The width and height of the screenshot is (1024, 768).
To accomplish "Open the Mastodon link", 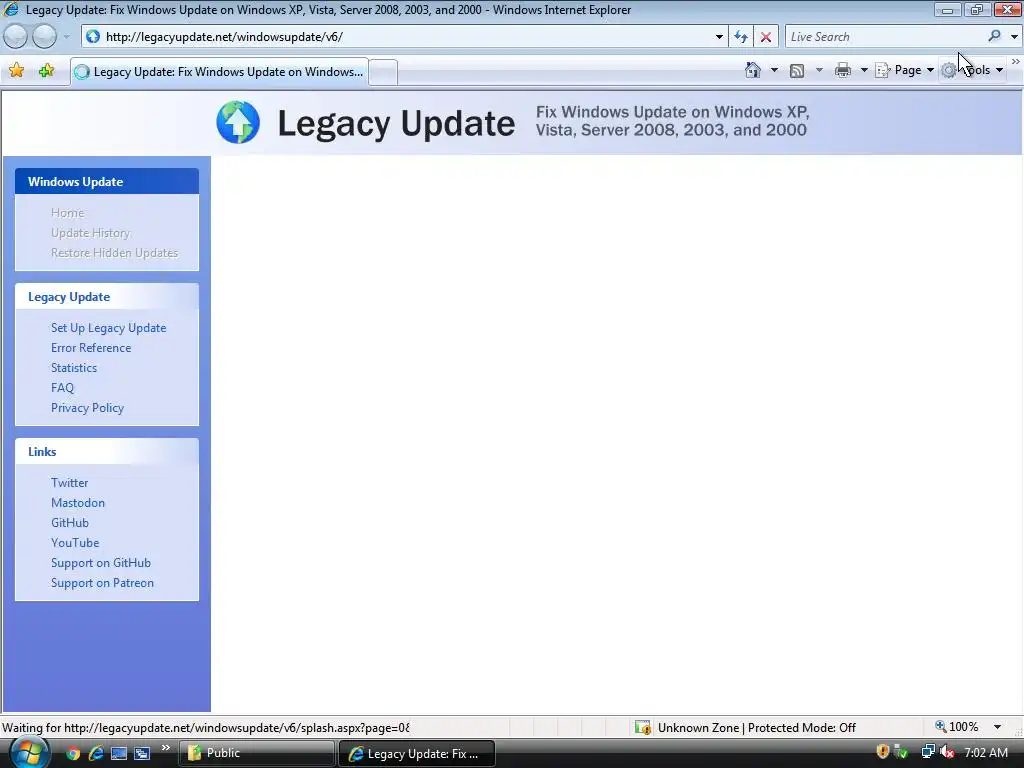I will tap(78, 503).
